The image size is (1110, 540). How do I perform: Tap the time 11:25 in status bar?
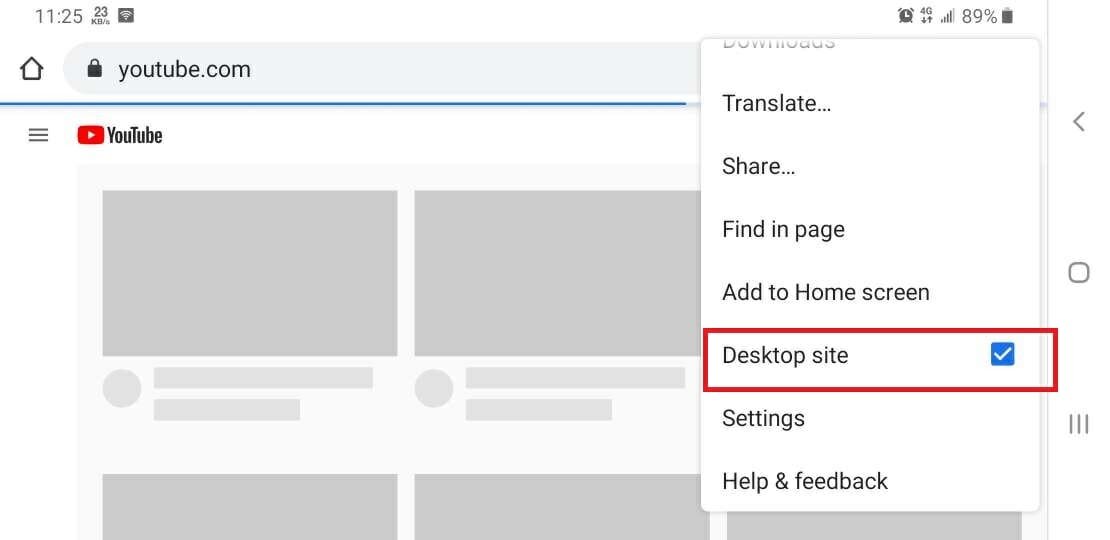tap(59, 16)
